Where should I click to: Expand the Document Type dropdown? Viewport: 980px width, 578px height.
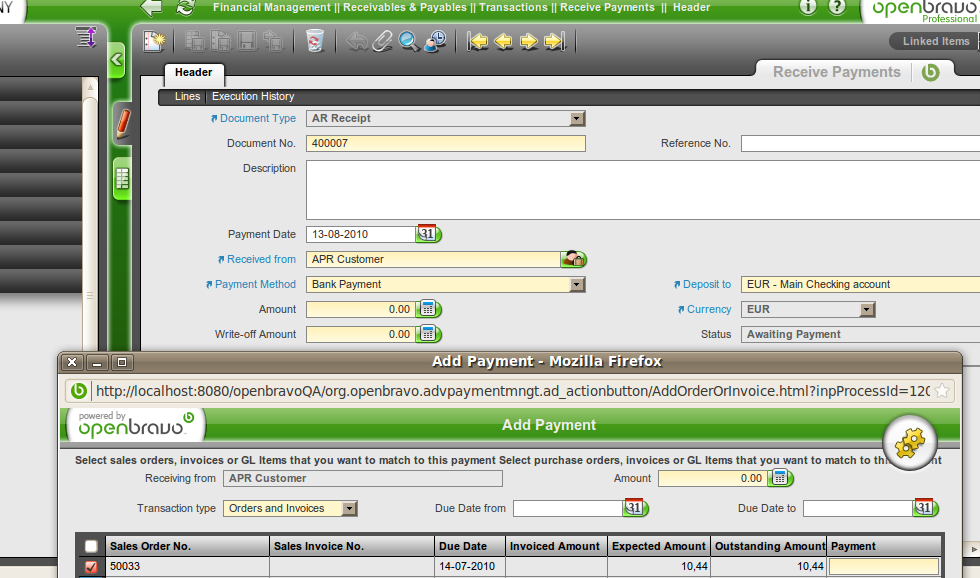pyautogui.click(x=576, y=118)
